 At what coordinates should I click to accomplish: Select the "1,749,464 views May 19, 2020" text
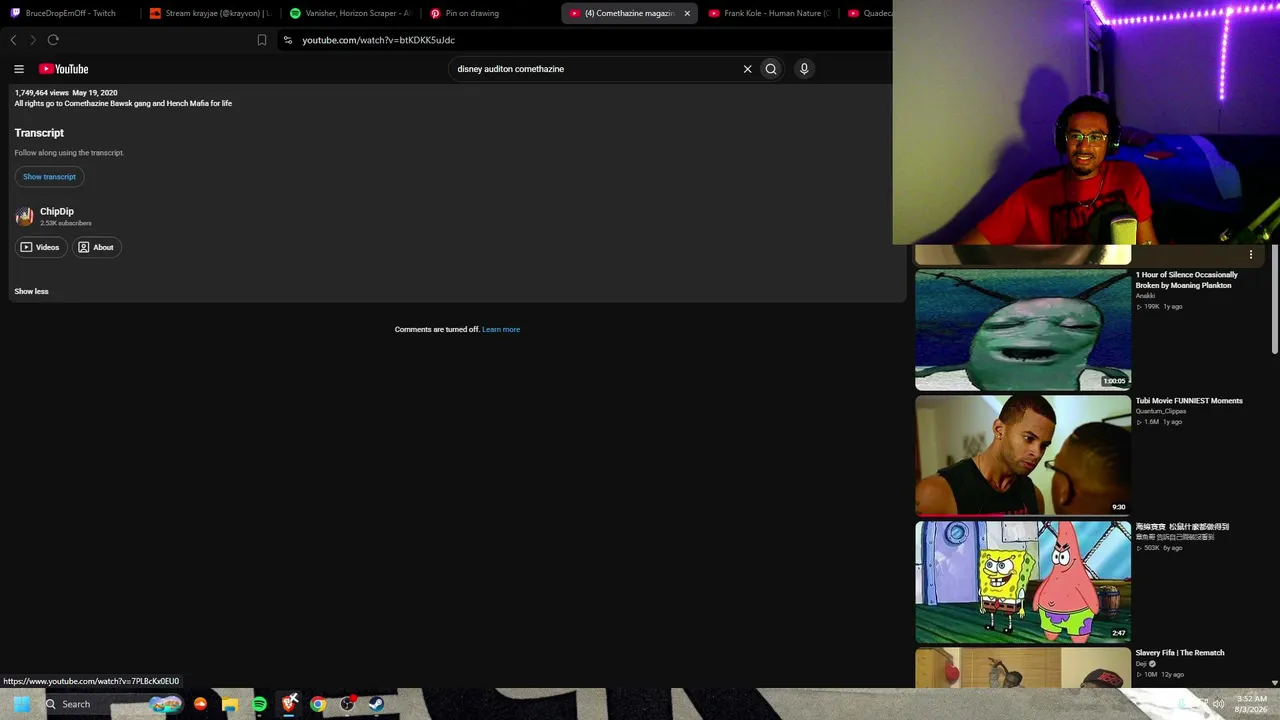[66, 93]
